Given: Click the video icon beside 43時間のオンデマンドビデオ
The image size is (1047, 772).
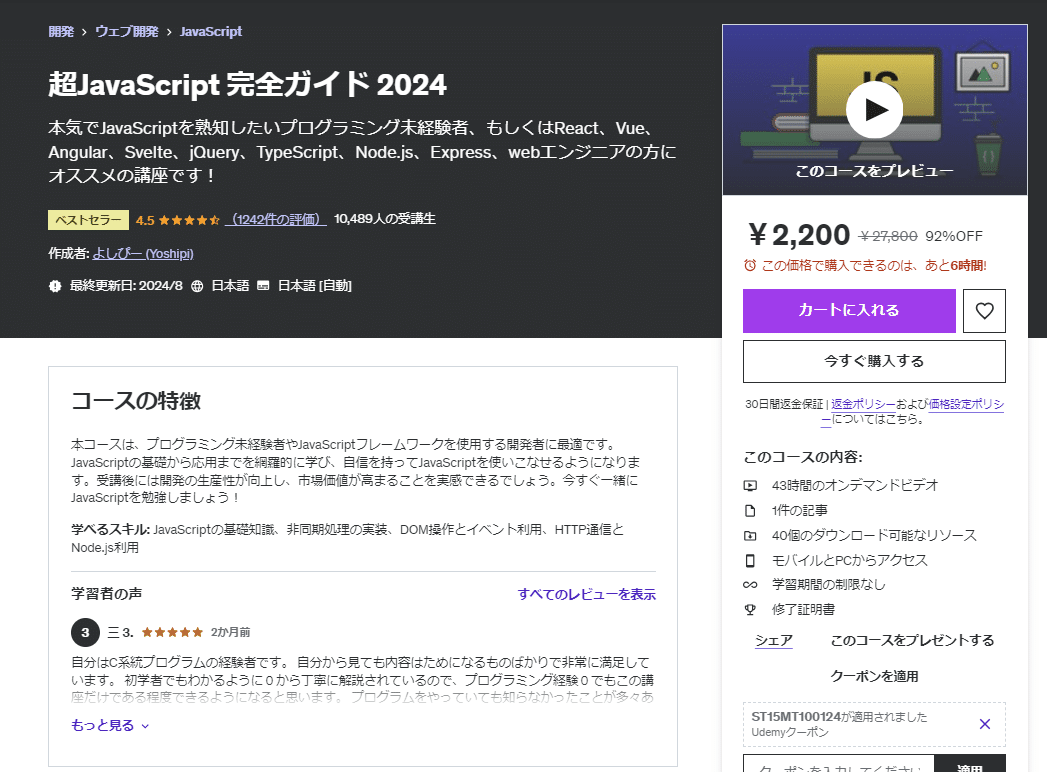Looking at the screenshot, I should [751, 486].
